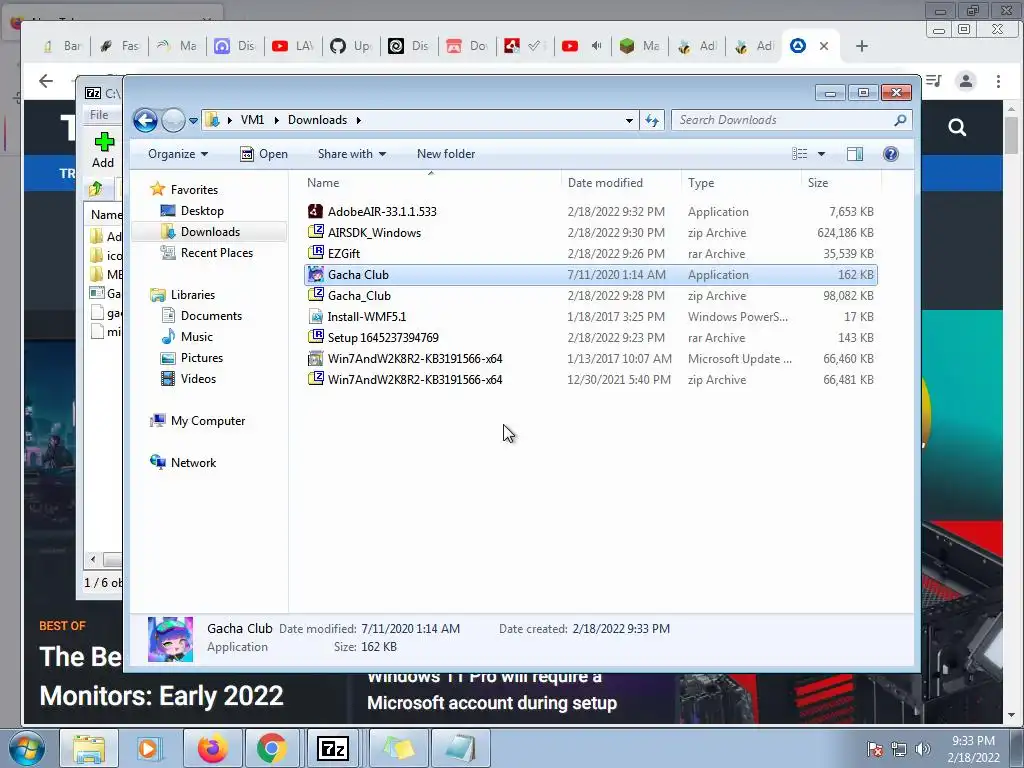The image size is (1024, 768).
Task: Expand the Downloads breadcrumb arrow
Action: (x=359, y=120)
